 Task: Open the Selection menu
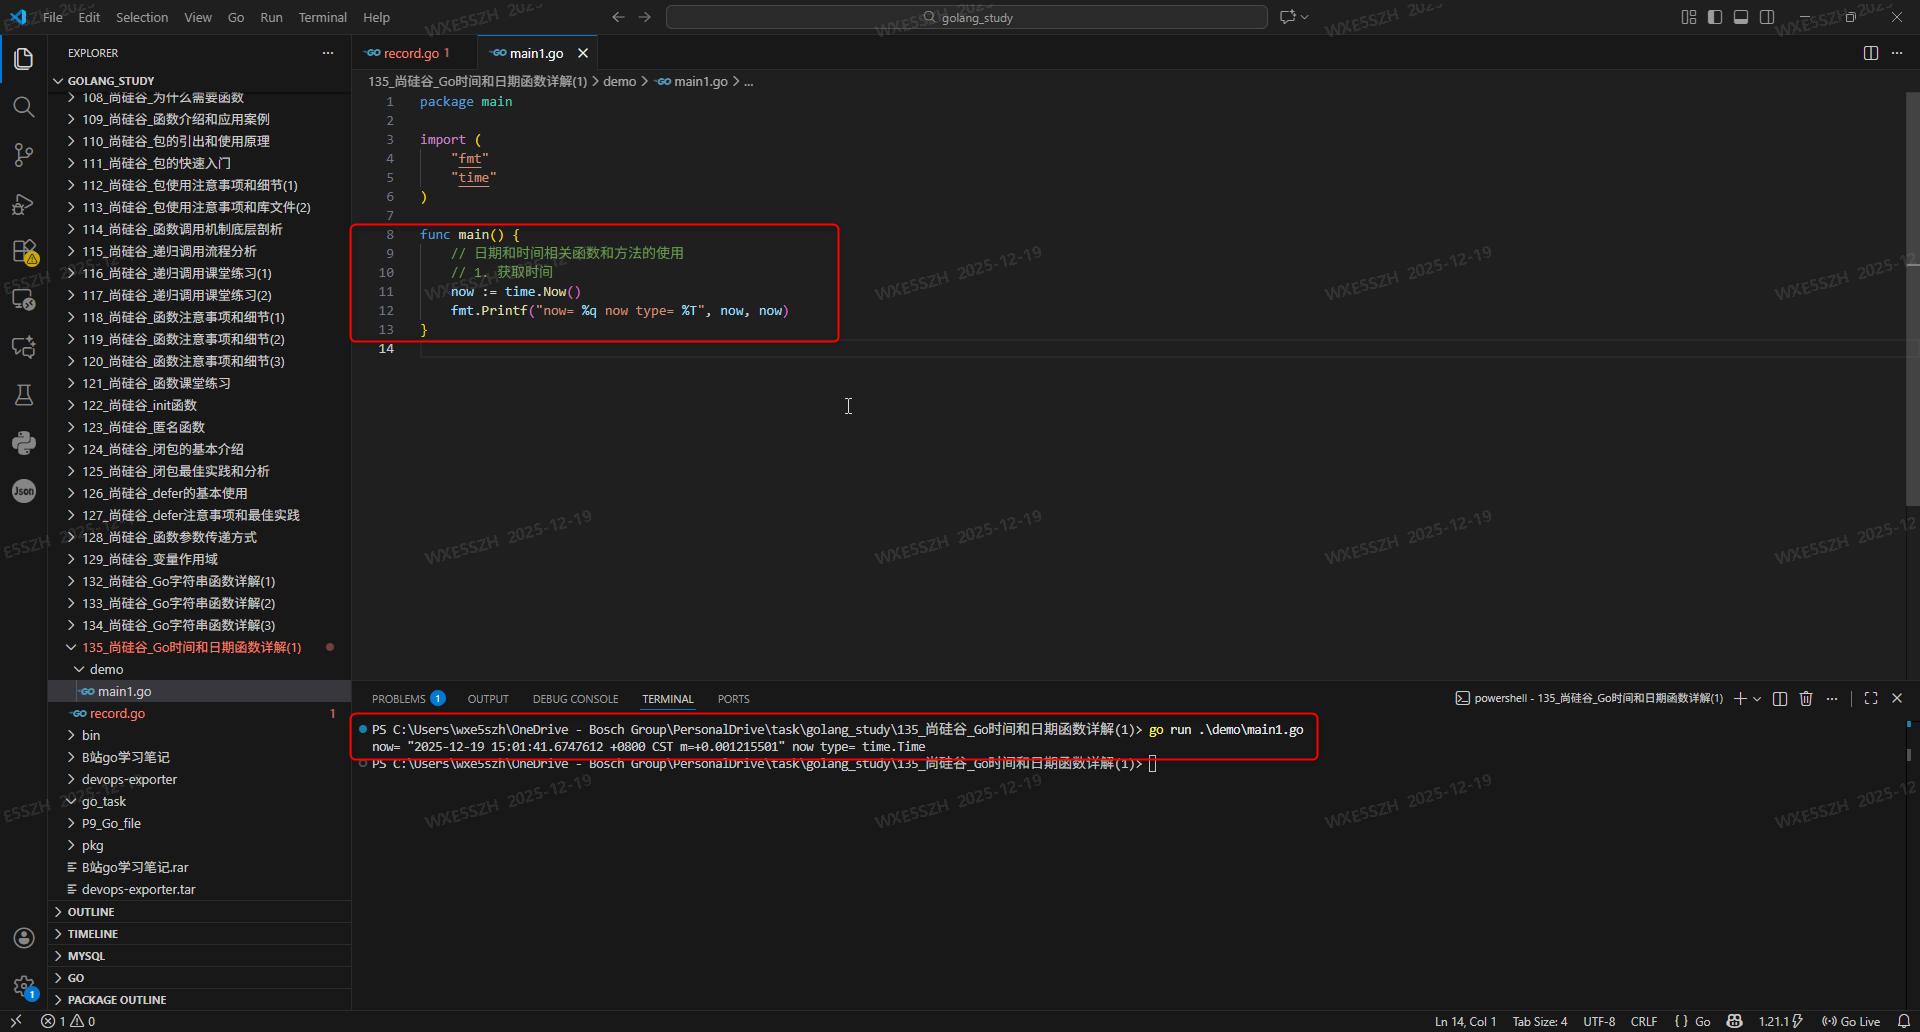click(142, 17)
